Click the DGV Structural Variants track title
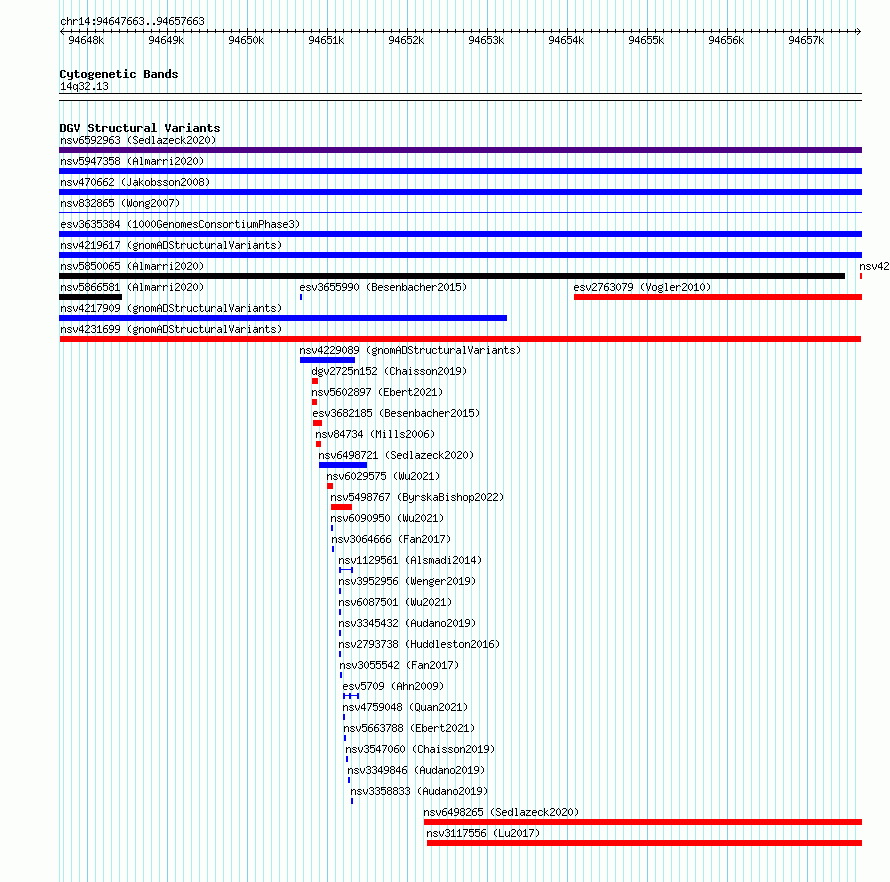The width and height of the screenshot is (890, 882). tap(140, 128)
